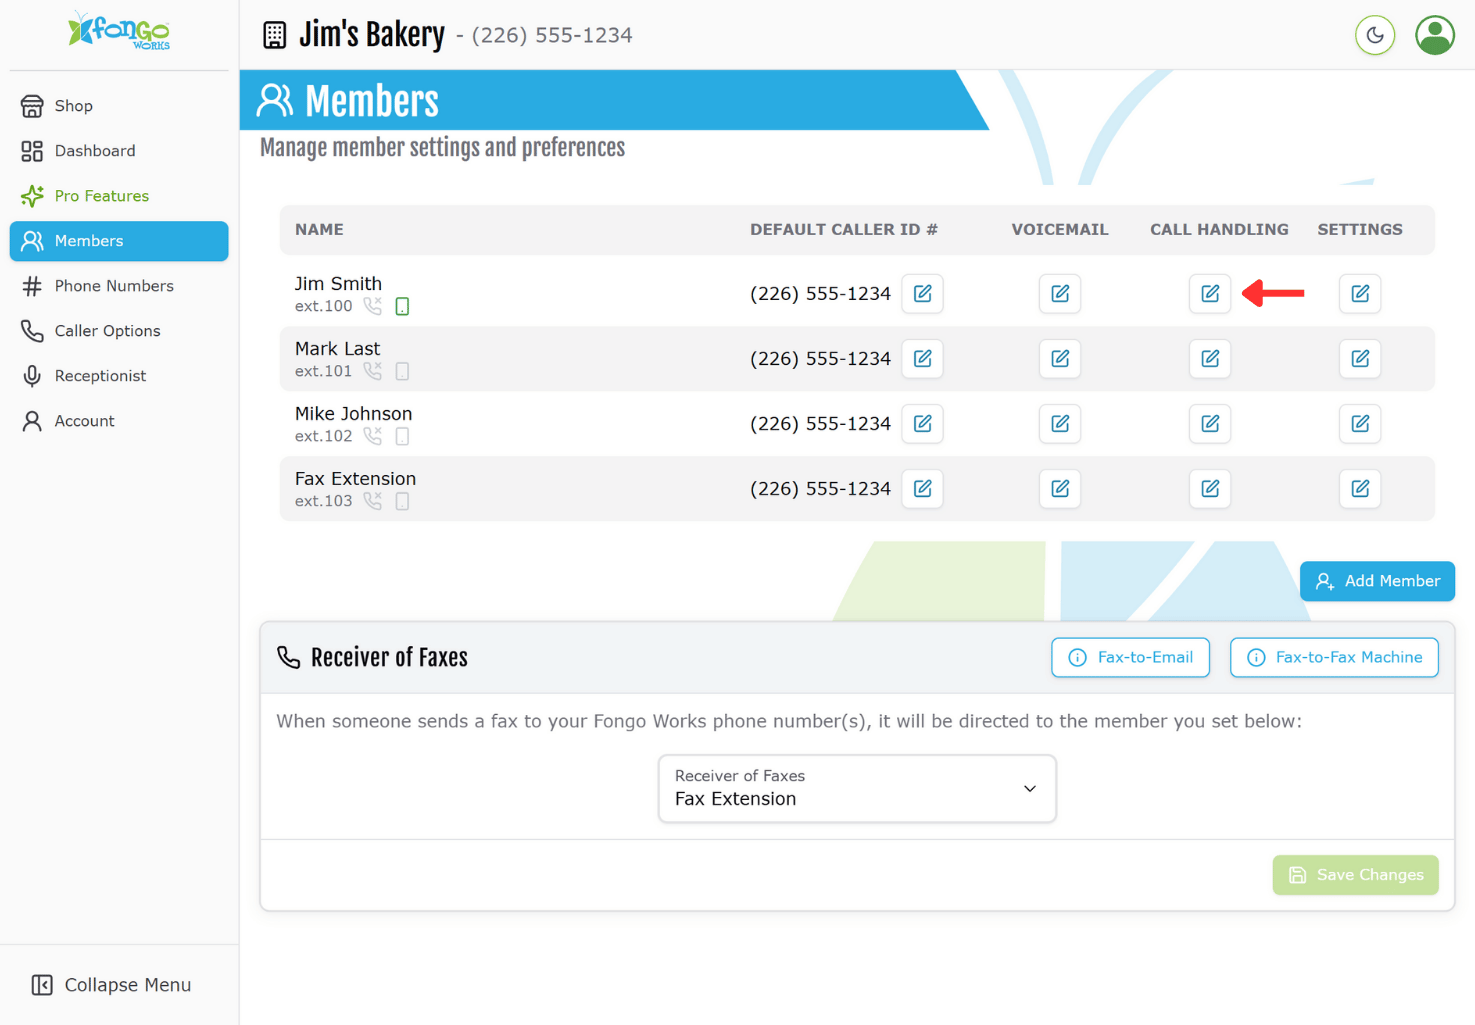Open settings for Jim Smith
1475x1025 pixels.
1359,294
